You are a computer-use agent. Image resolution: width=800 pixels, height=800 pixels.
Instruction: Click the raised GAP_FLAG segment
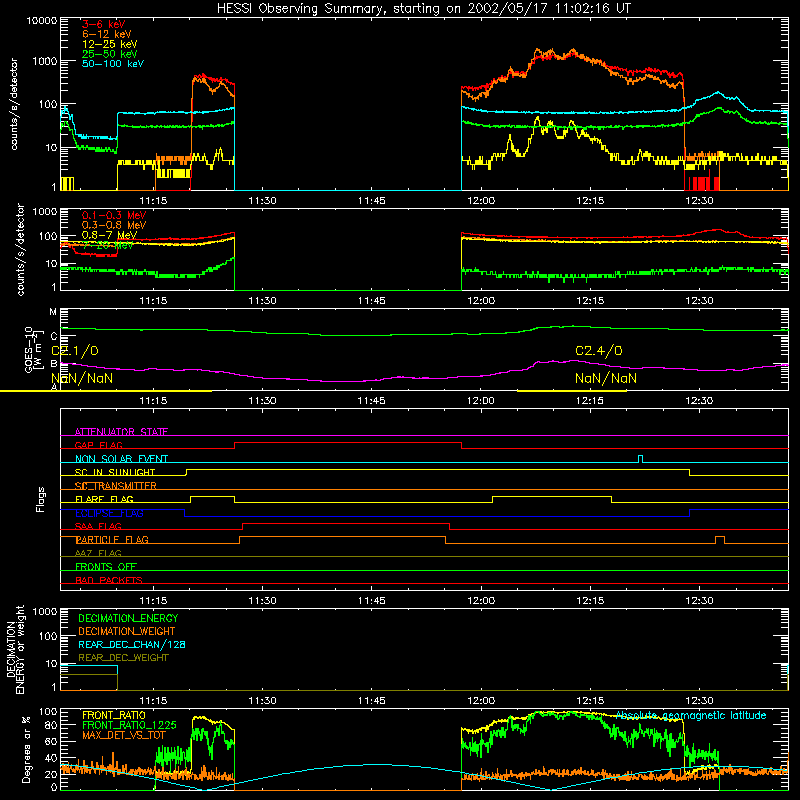348,443
